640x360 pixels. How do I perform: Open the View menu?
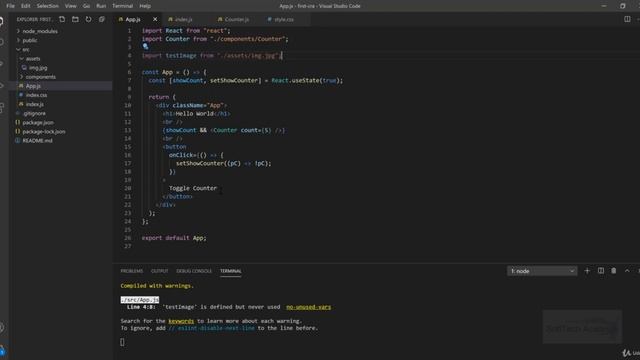tap(71, 6)
